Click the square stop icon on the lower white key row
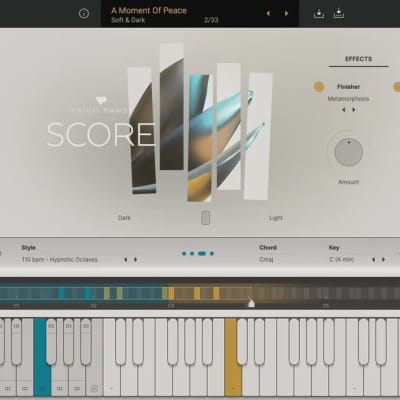This screenshot has height=400, width=400. [94, 388]
